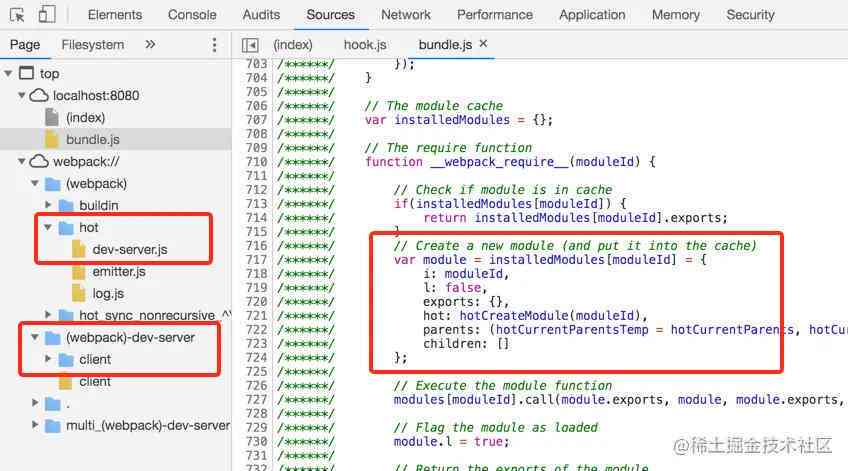Open bundle.js in the file tree
Image resolution: width=848 pixels, height=471 pixels.
[92, 140]
